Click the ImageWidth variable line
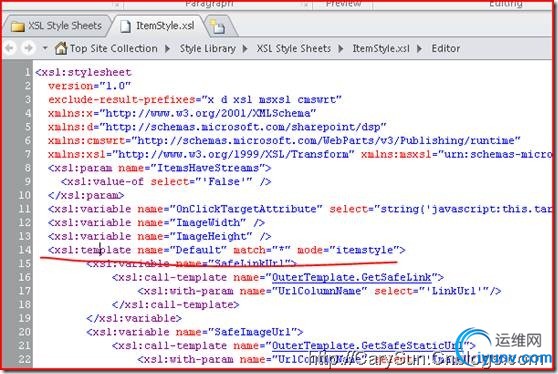558x374 pixels. tap(156, 223)
